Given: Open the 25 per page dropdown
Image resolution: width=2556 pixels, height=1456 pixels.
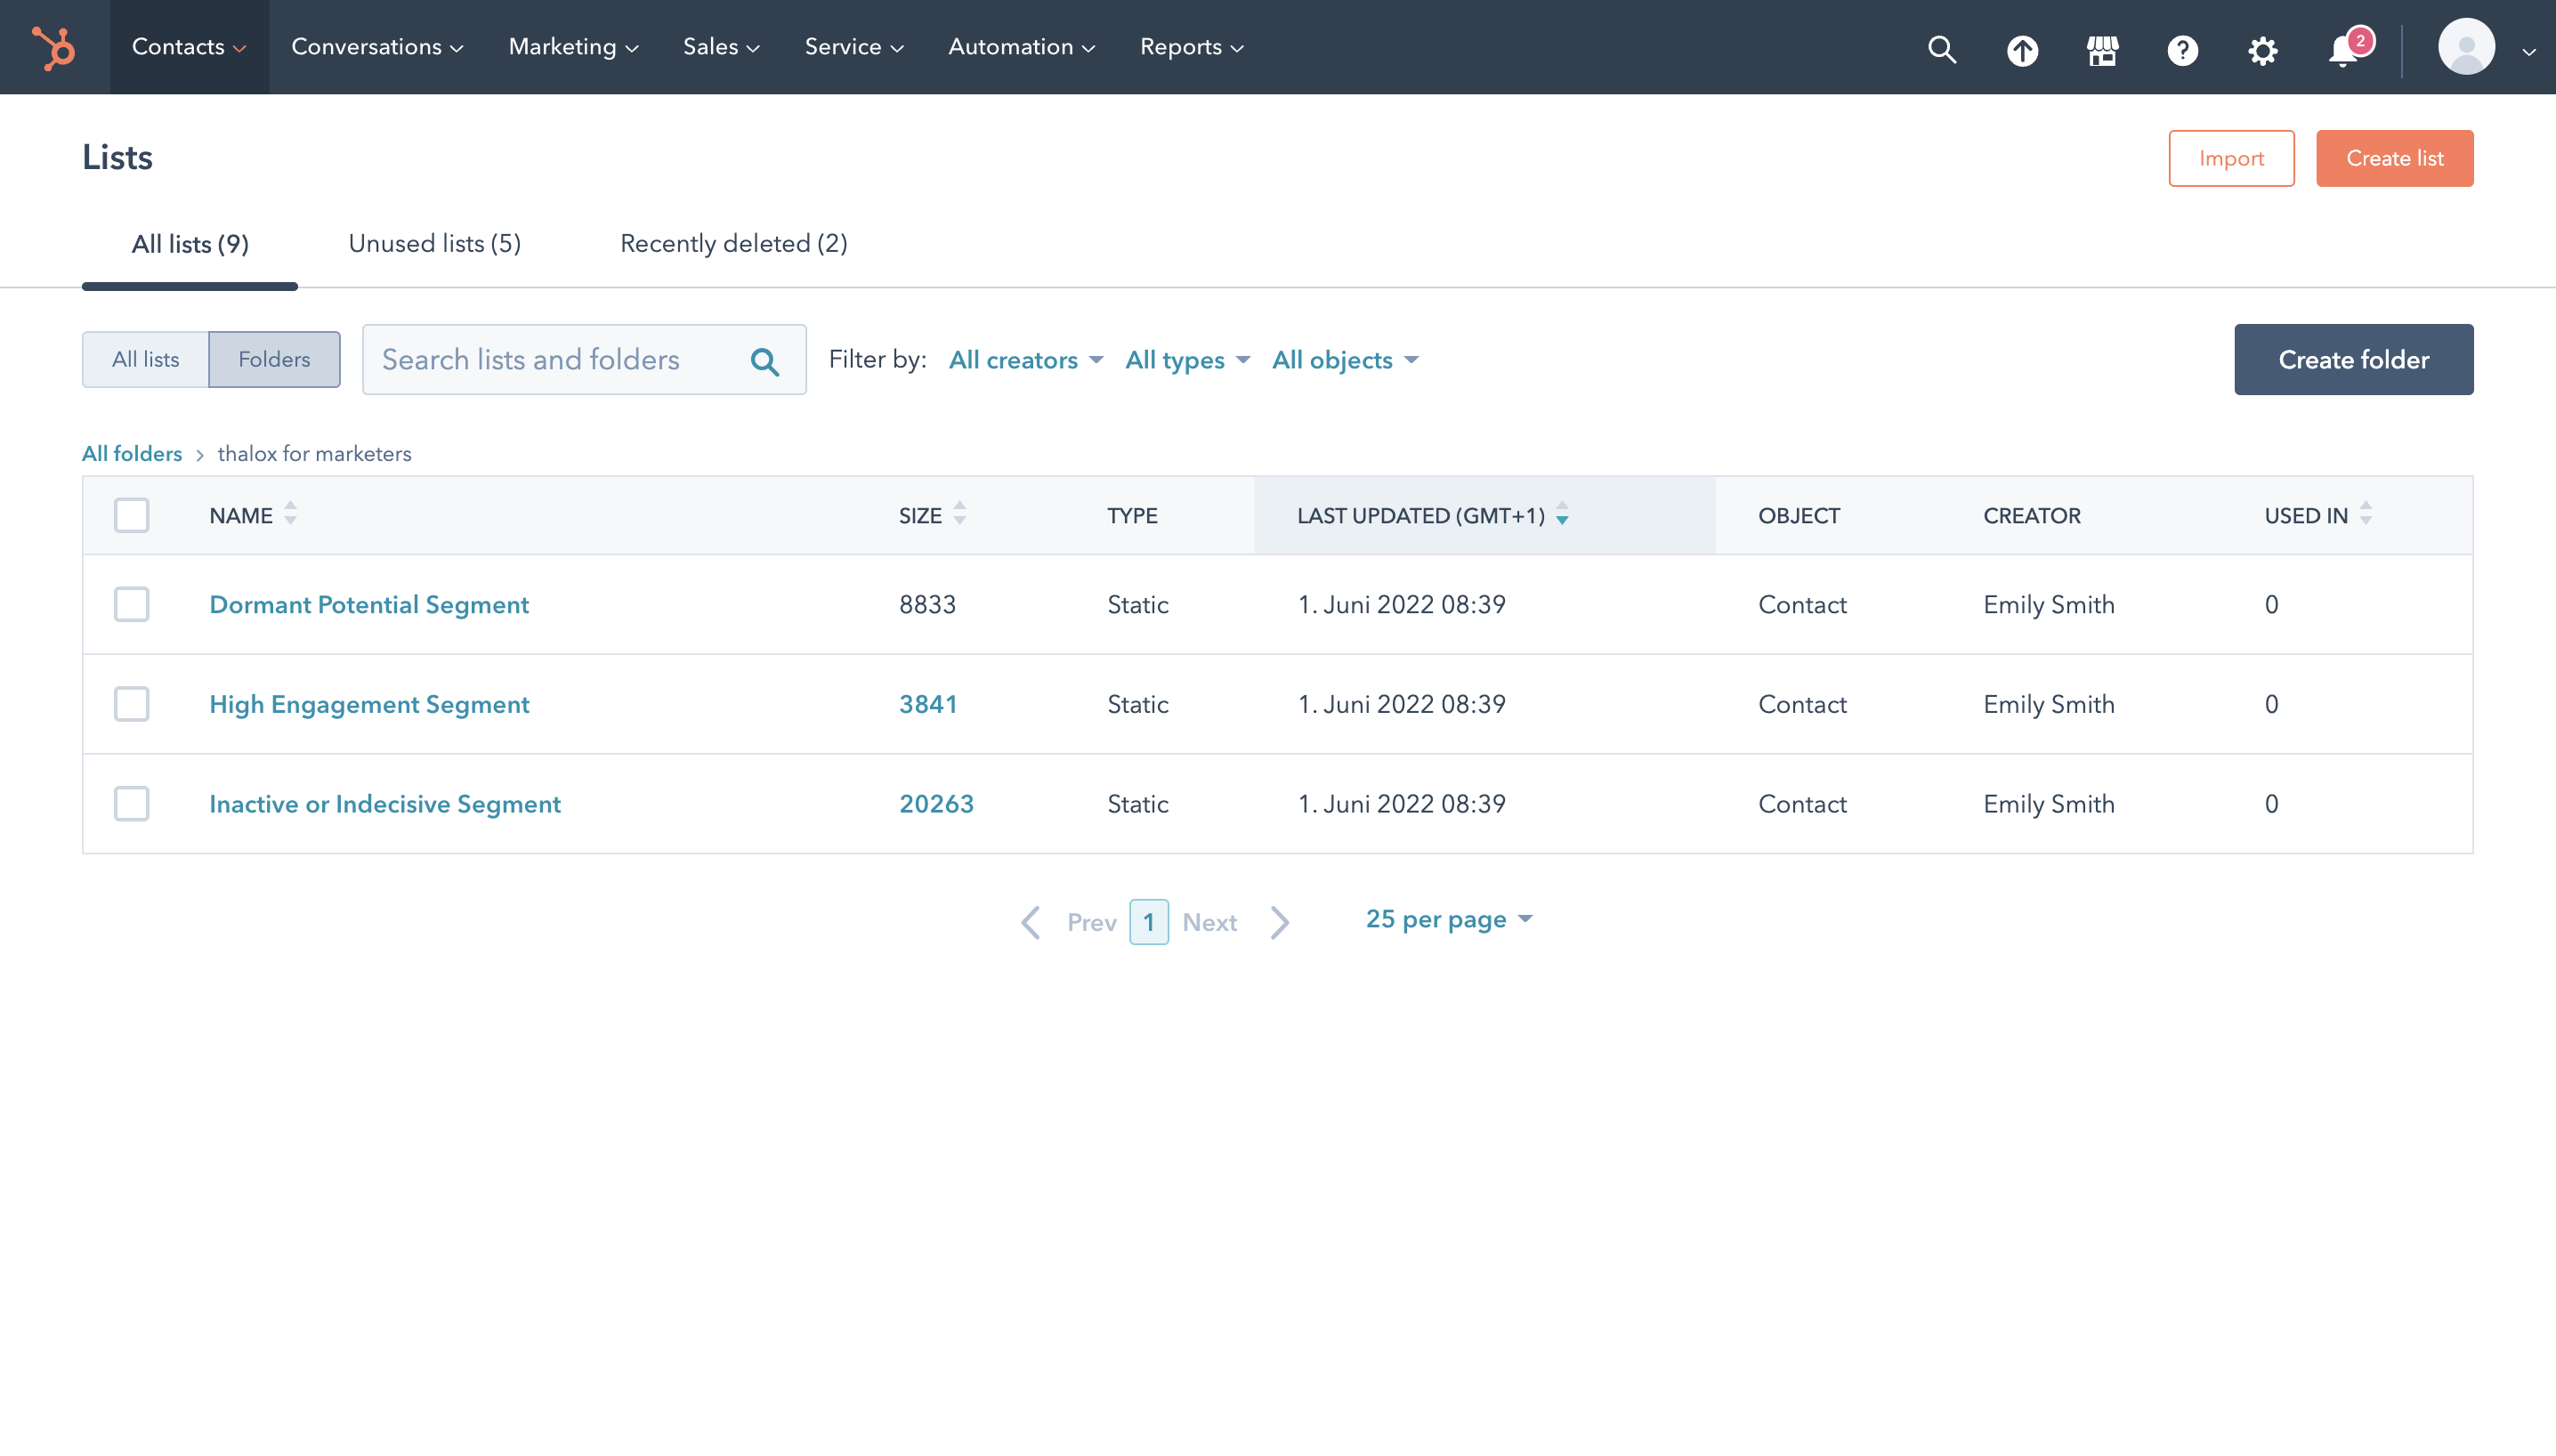Looking at the screenshot, I should pos(1448,919).
